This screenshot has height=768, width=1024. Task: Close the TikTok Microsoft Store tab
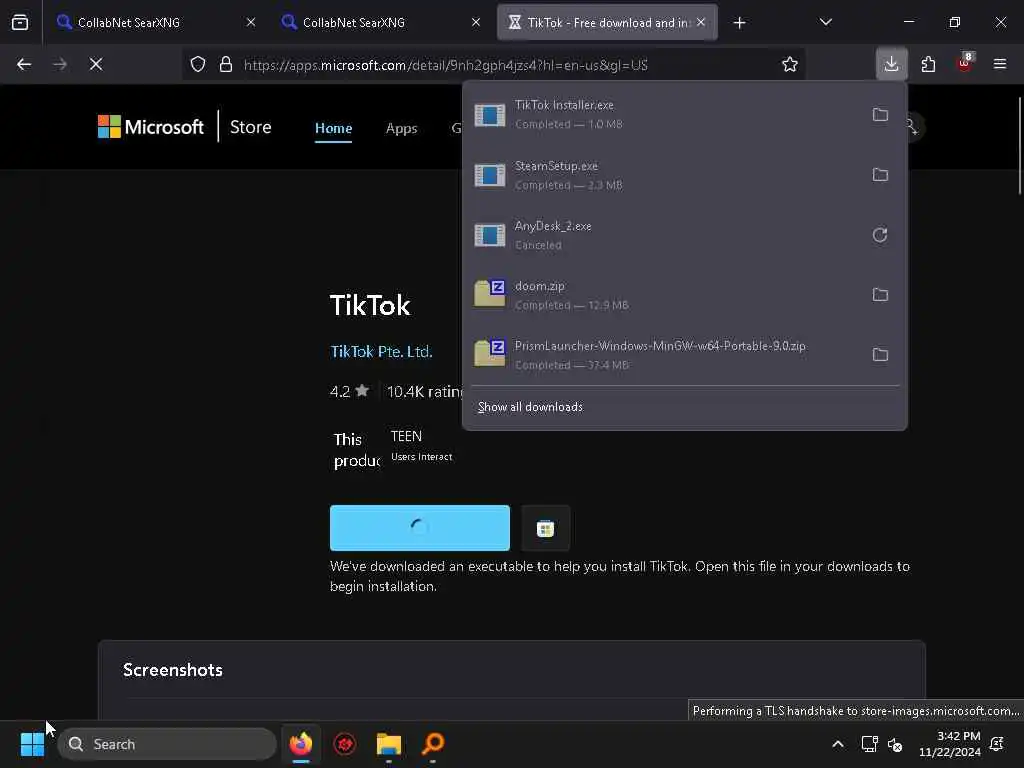(701, 22)
